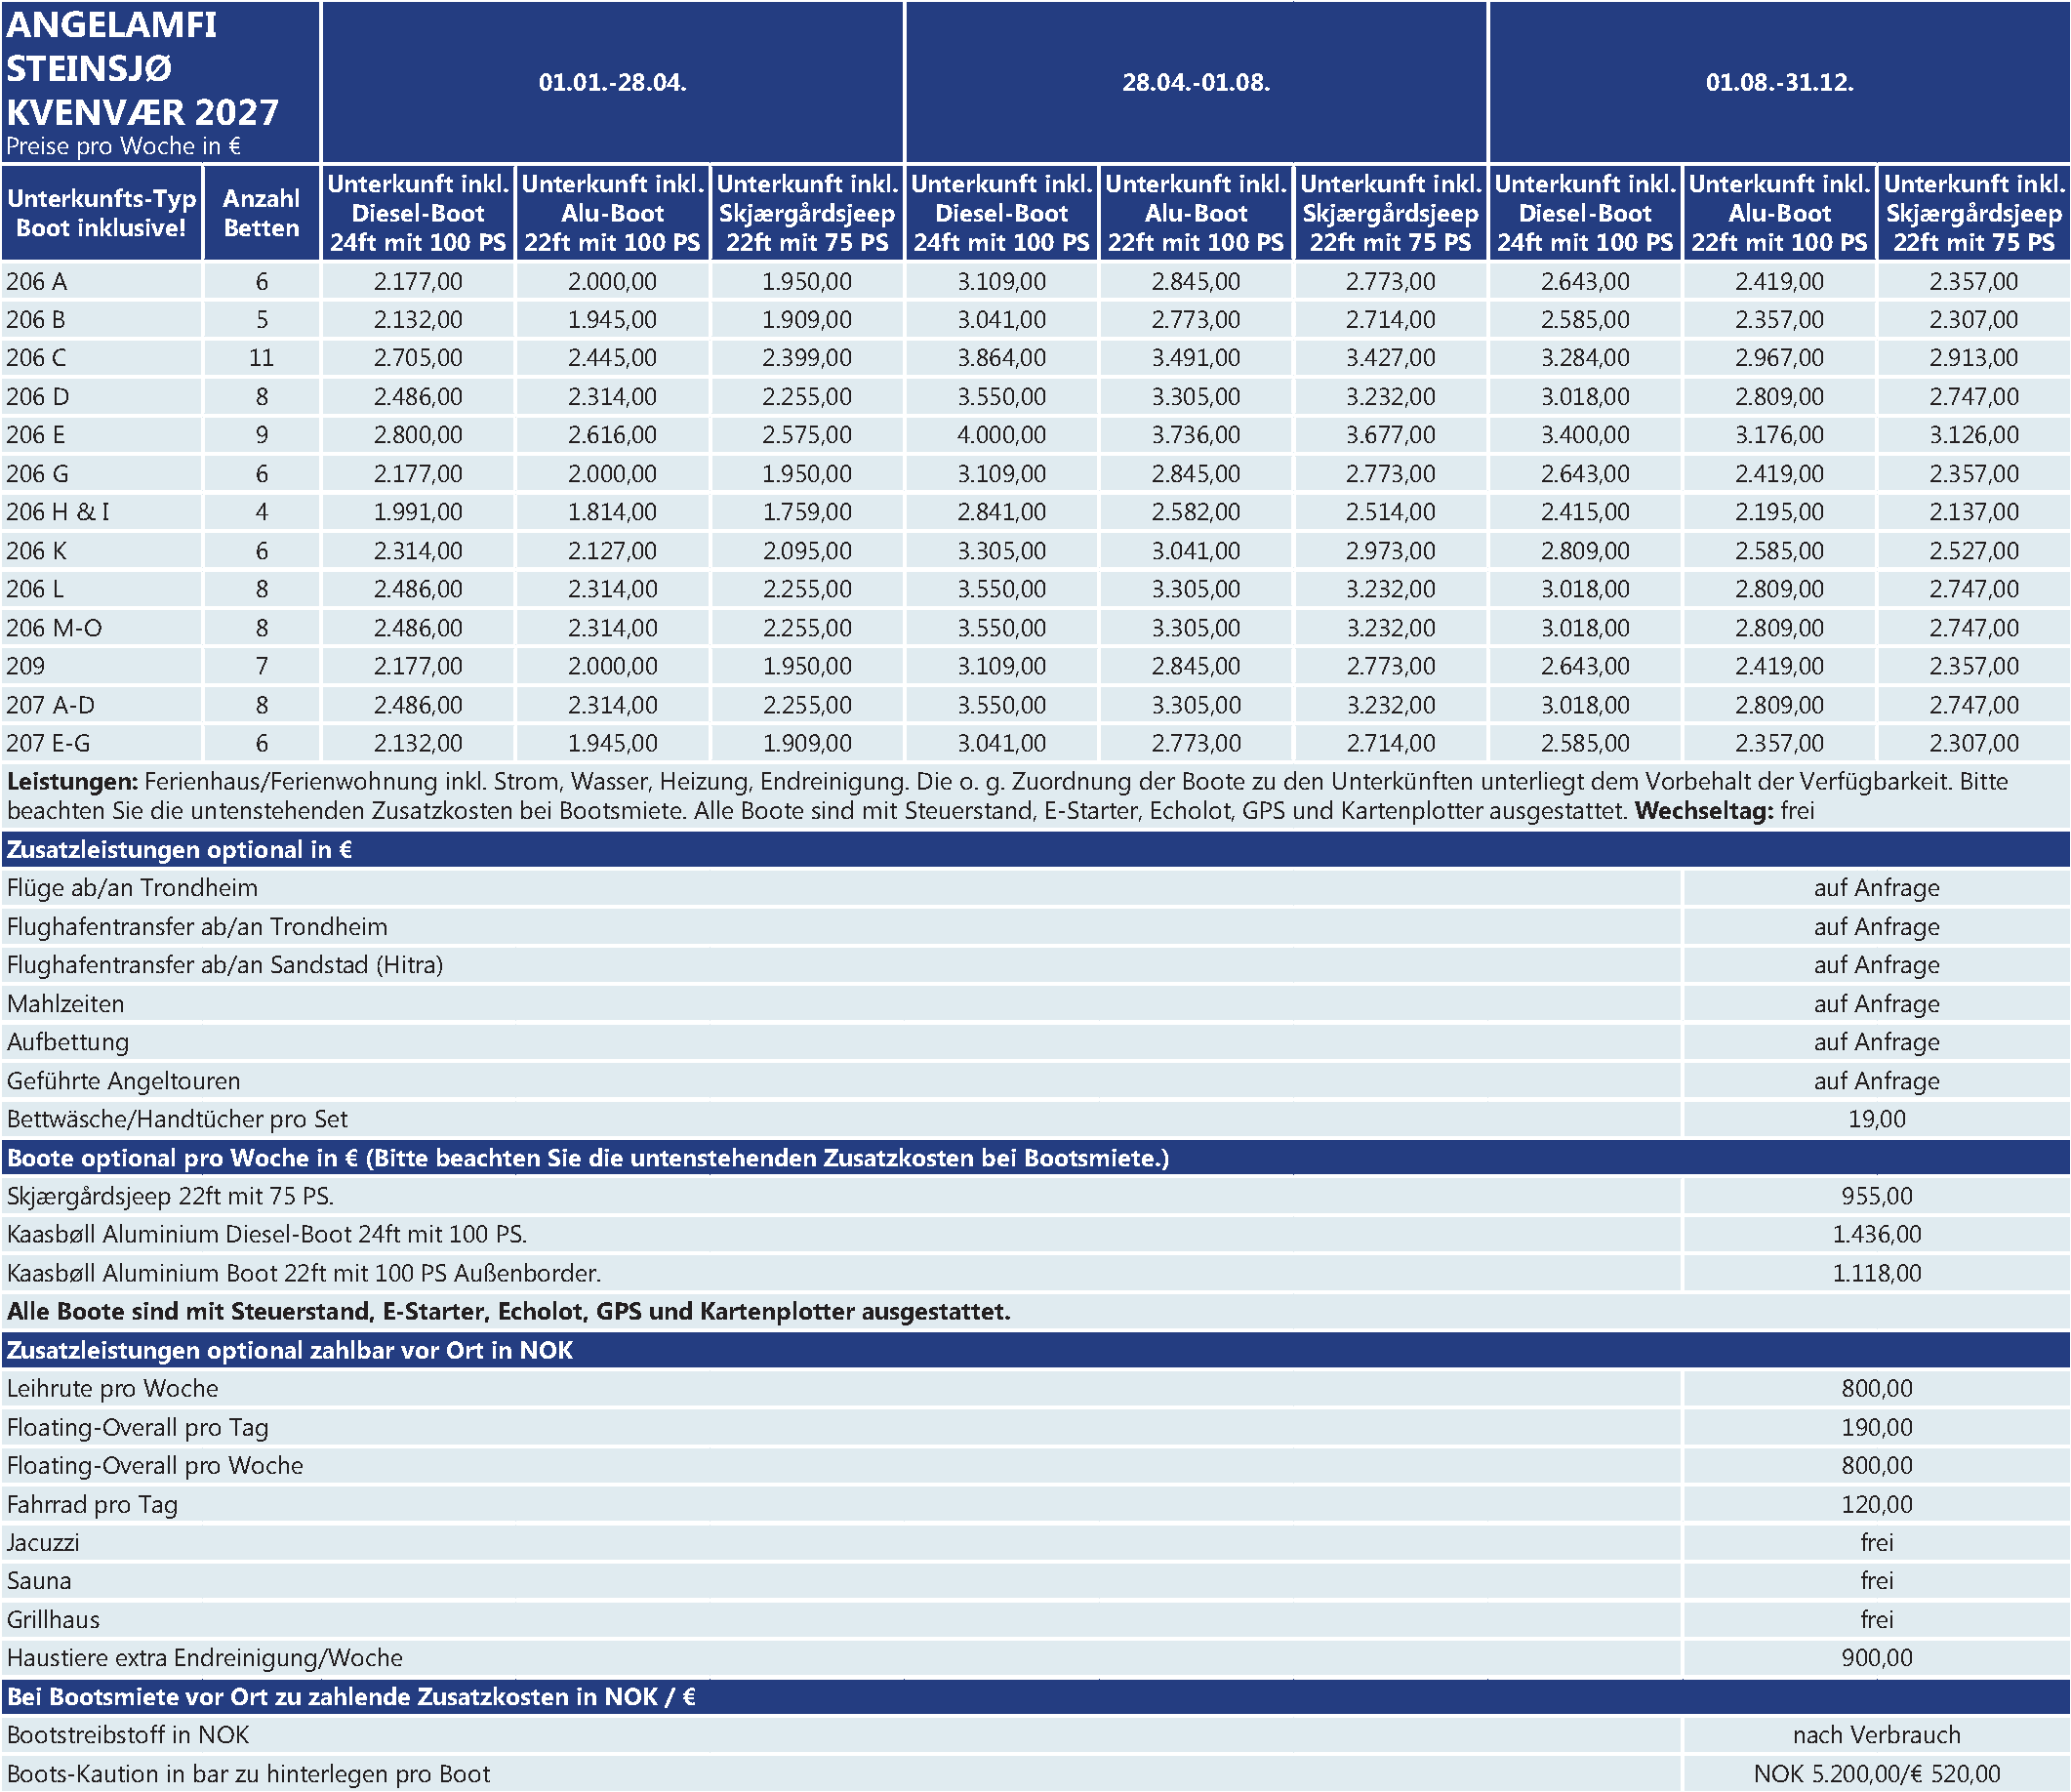
Task: Click price 2.127,00 in the 206 K row
Action: pyautogui.click(x=612, y=551)
